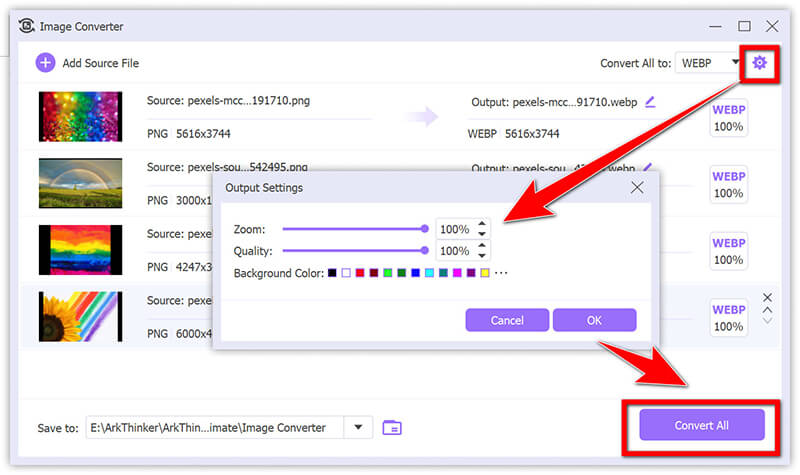
Task: Click OK in Output Settings
Action: pyautogui.click(x=594, y=320)
